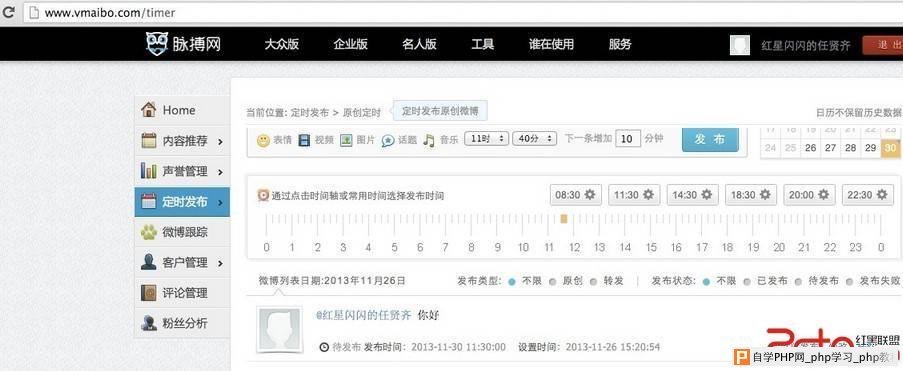Open the 11时 hour dropdown
This screenshot has height=371, width=903.
point(486,138)
